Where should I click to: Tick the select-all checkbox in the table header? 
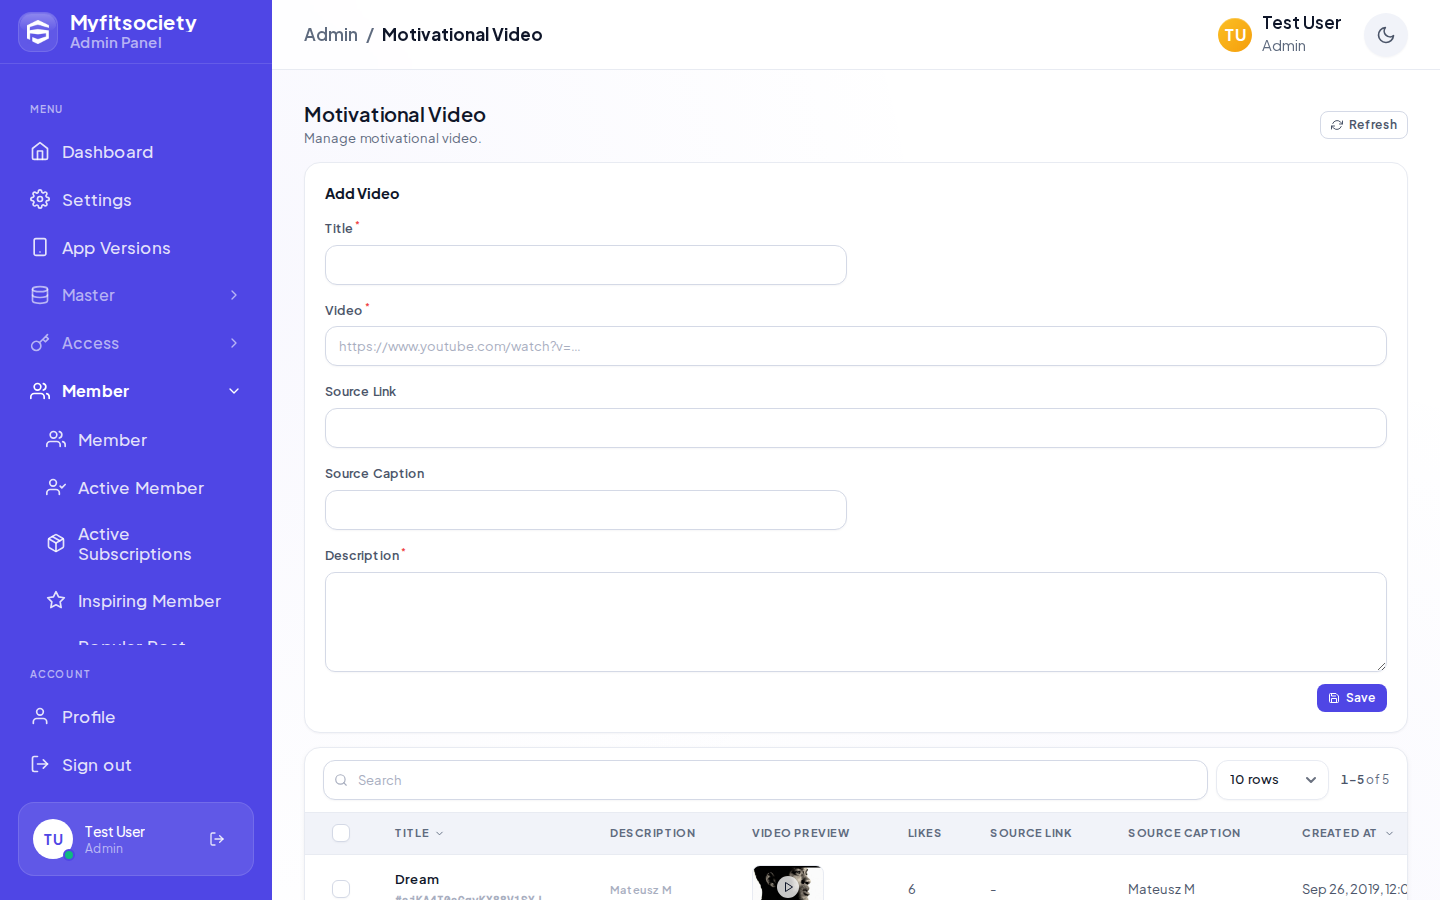pyautogui.click(x=341, y=833)
